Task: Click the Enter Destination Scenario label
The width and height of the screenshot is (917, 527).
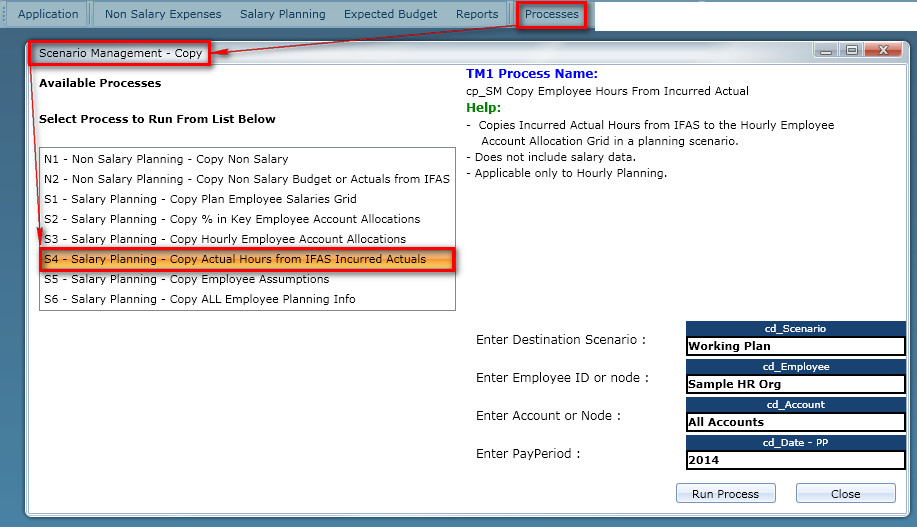Action: click(560, 340)
